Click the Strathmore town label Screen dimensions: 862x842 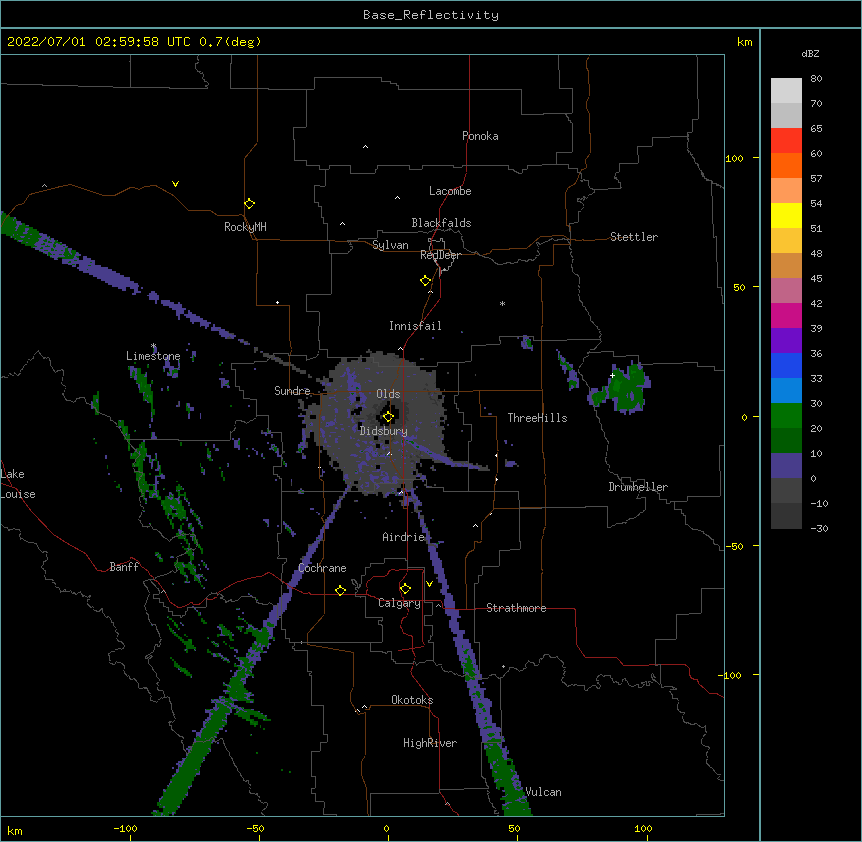click(x=516, y=608)
